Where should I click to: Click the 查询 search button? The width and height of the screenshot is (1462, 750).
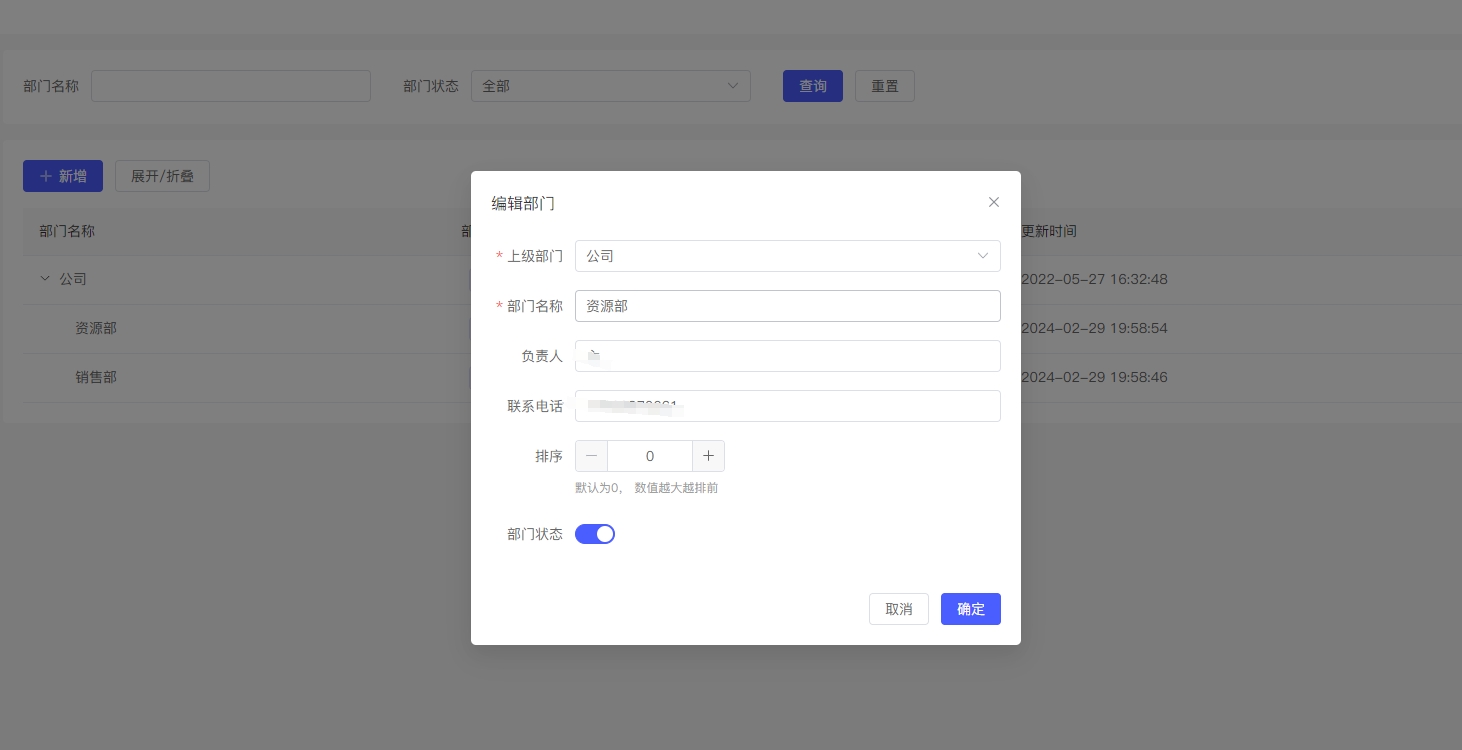[x=812, y=86]
